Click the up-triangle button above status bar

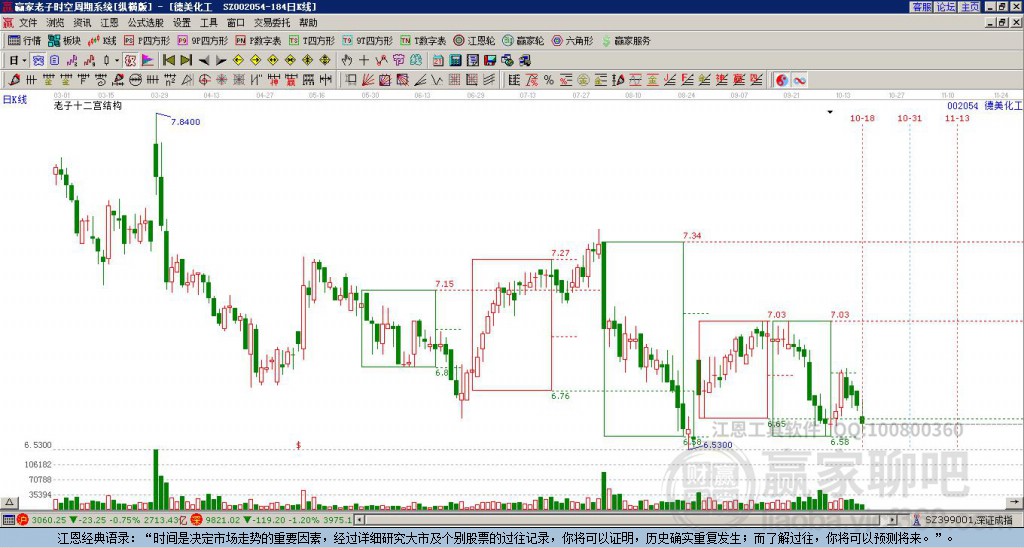tap(8, 502)
